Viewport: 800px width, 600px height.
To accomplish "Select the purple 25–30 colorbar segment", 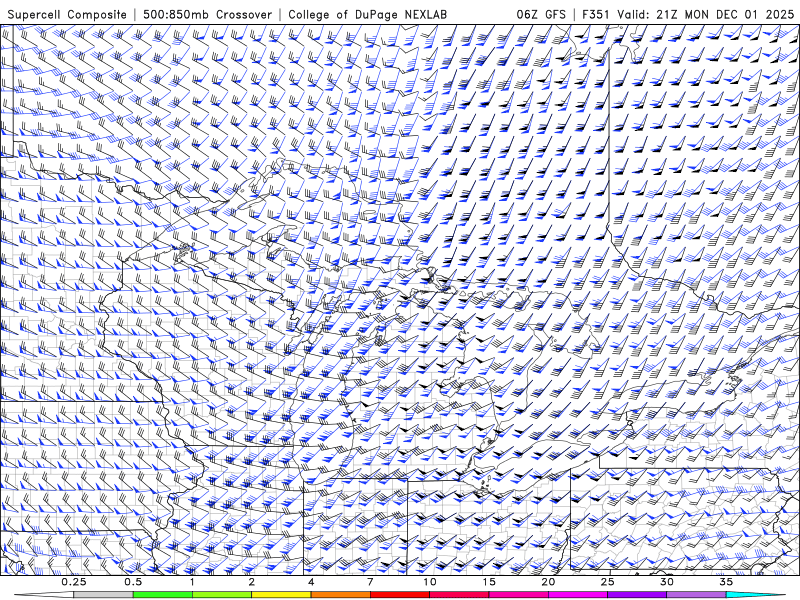I will (x=637, y=595).
